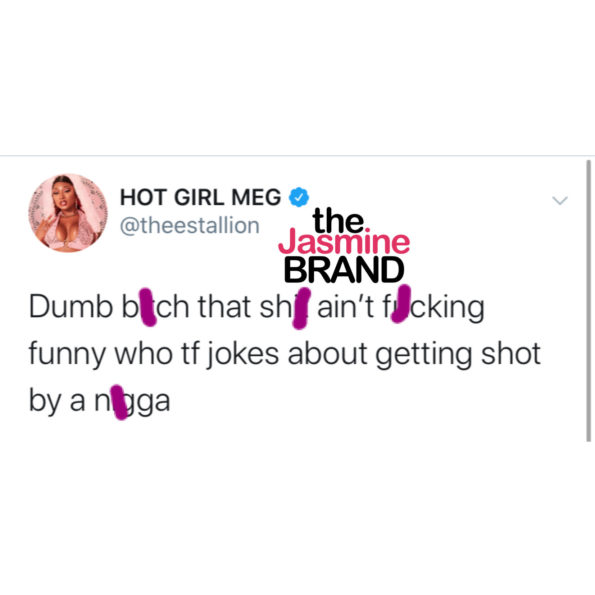
Task: Click the vertical scrollbar beside the tweet
Action: (x=588, y=301)
